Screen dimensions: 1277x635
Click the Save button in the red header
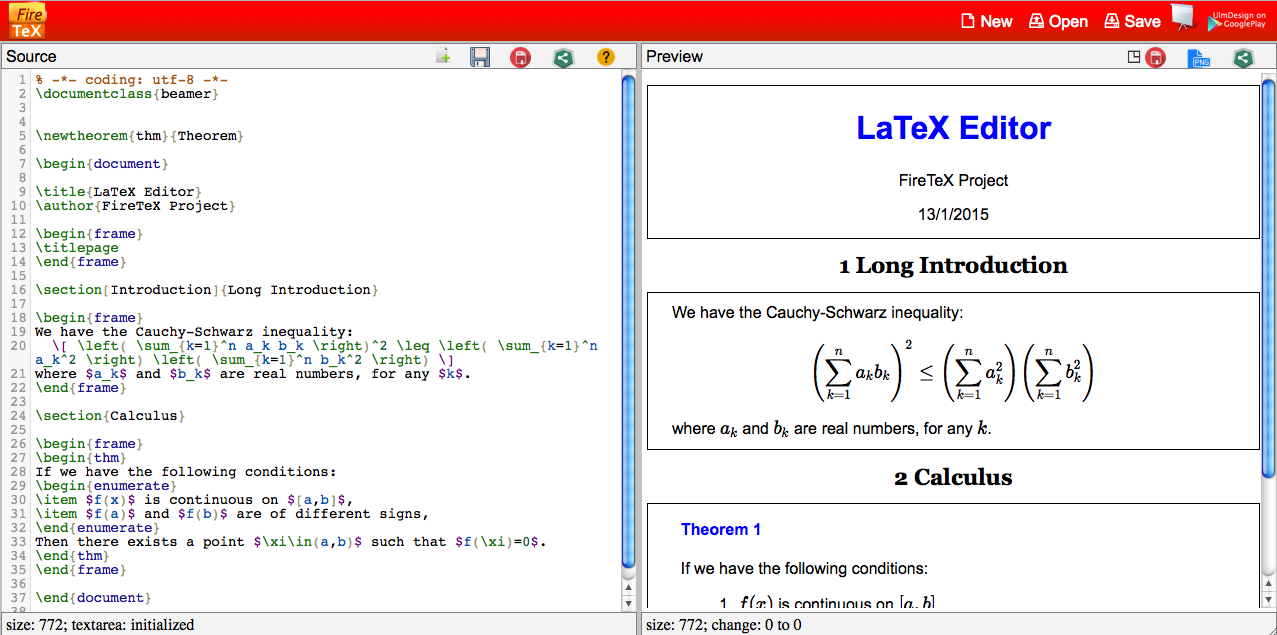1133,21
